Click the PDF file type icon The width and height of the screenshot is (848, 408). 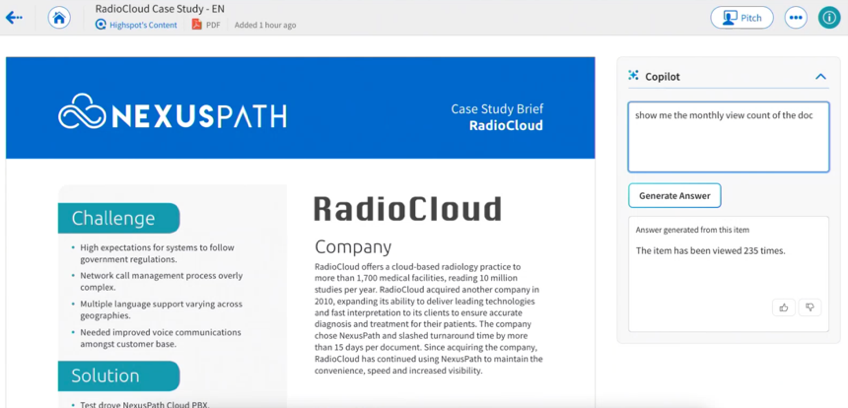click(x=196, y=24)
